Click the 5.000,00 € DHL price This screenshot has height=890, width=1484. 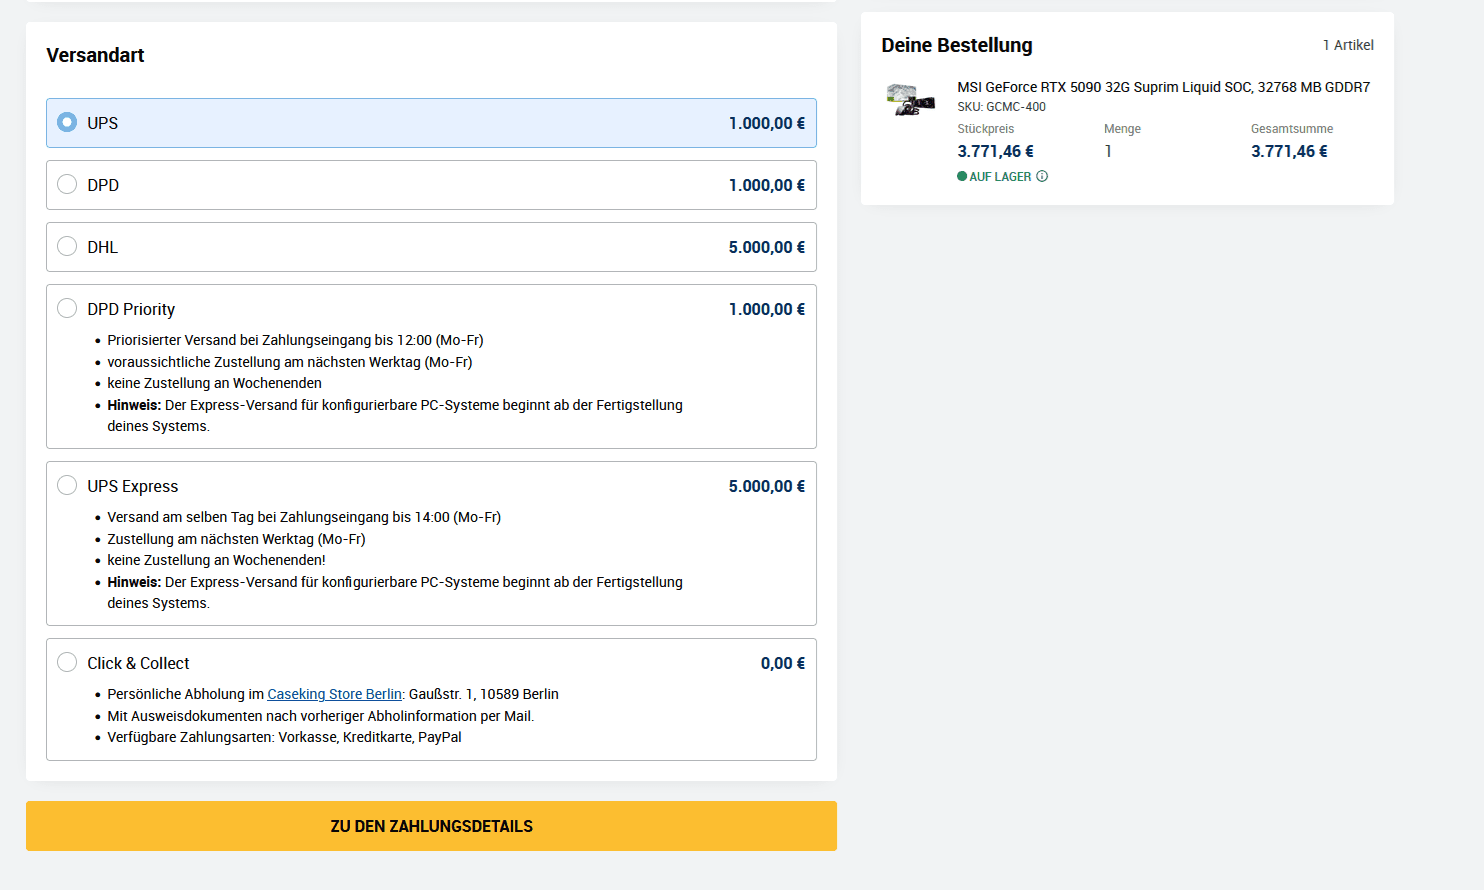[766, 247]
